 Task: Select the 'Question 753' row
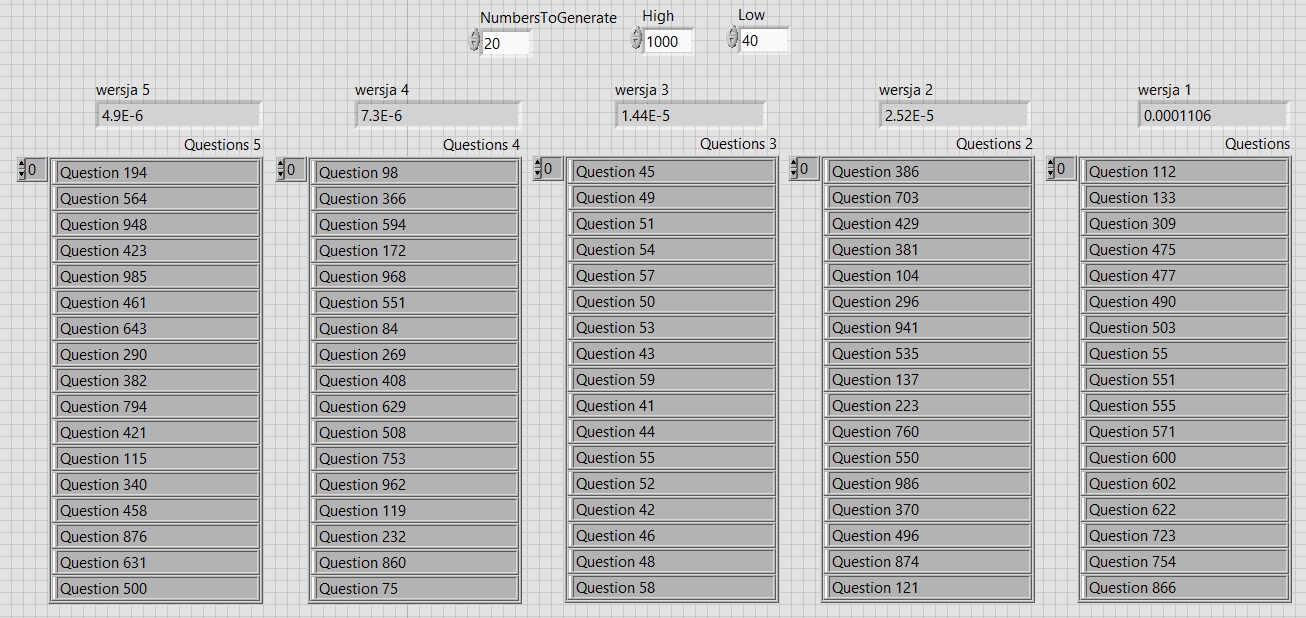tap(416, 458)
